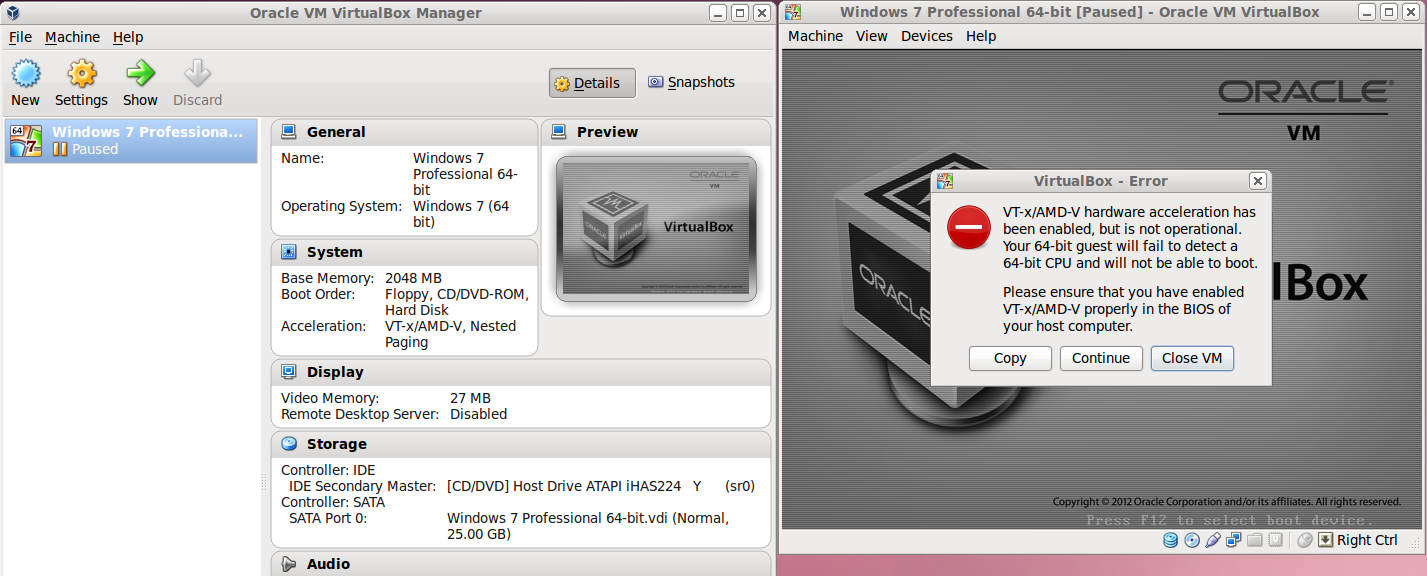Select the Windows 7 Professional VM entry
1427x576 pixels.
130,141
